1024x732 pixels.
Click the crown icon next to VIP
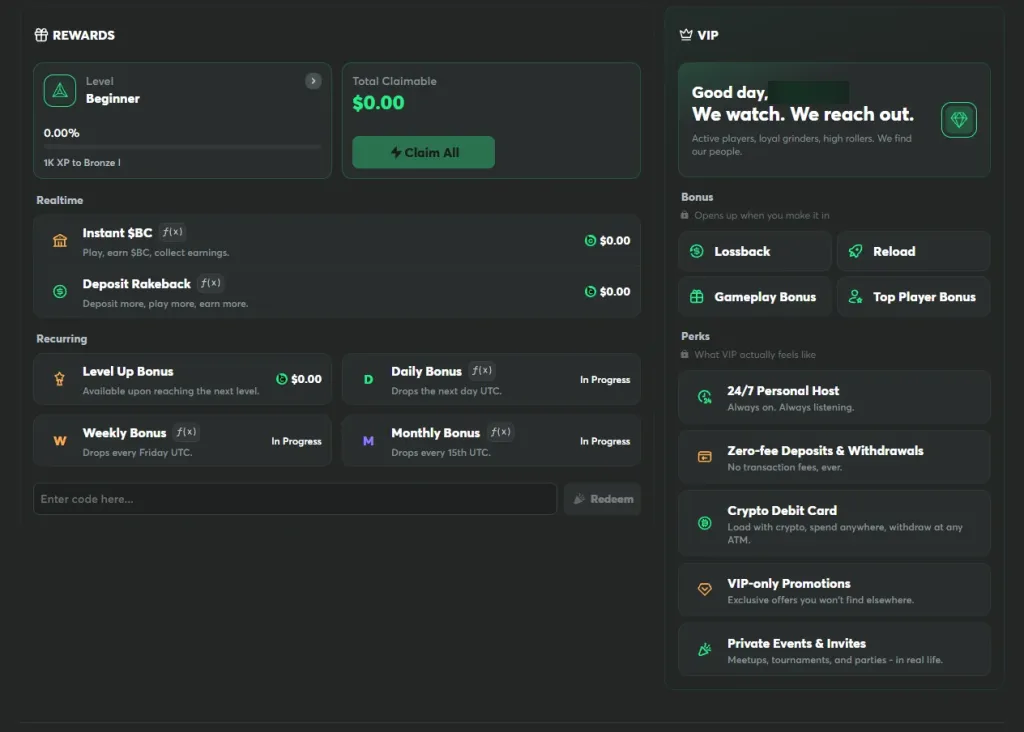pos(686,35)
